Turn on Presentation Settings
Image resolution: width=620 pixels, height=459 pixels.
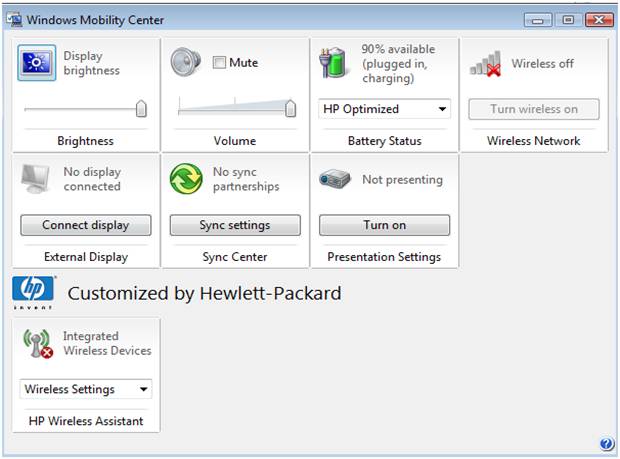[384, 225]
